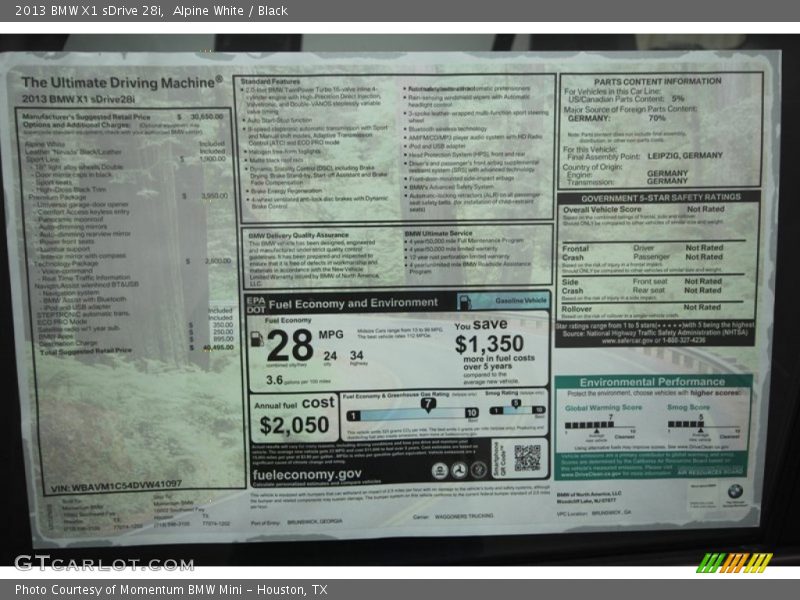
Task: Select the marker 5 on the smog rating scale
Action: coord(516,404)
